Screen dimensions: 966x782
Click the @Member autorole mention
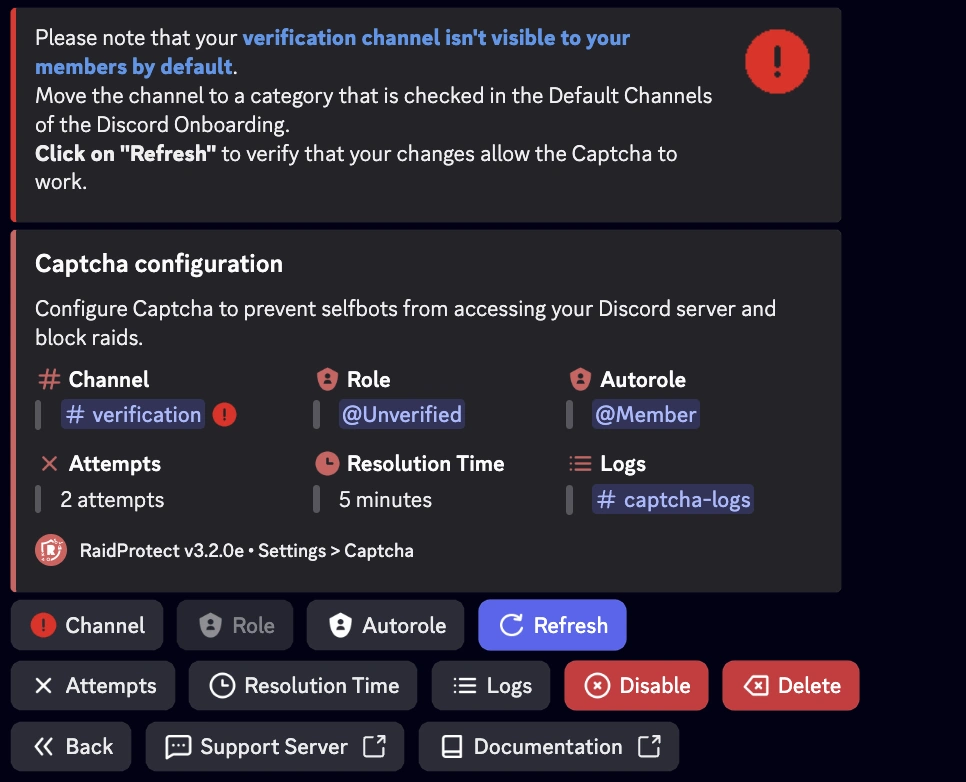point(646,414)
